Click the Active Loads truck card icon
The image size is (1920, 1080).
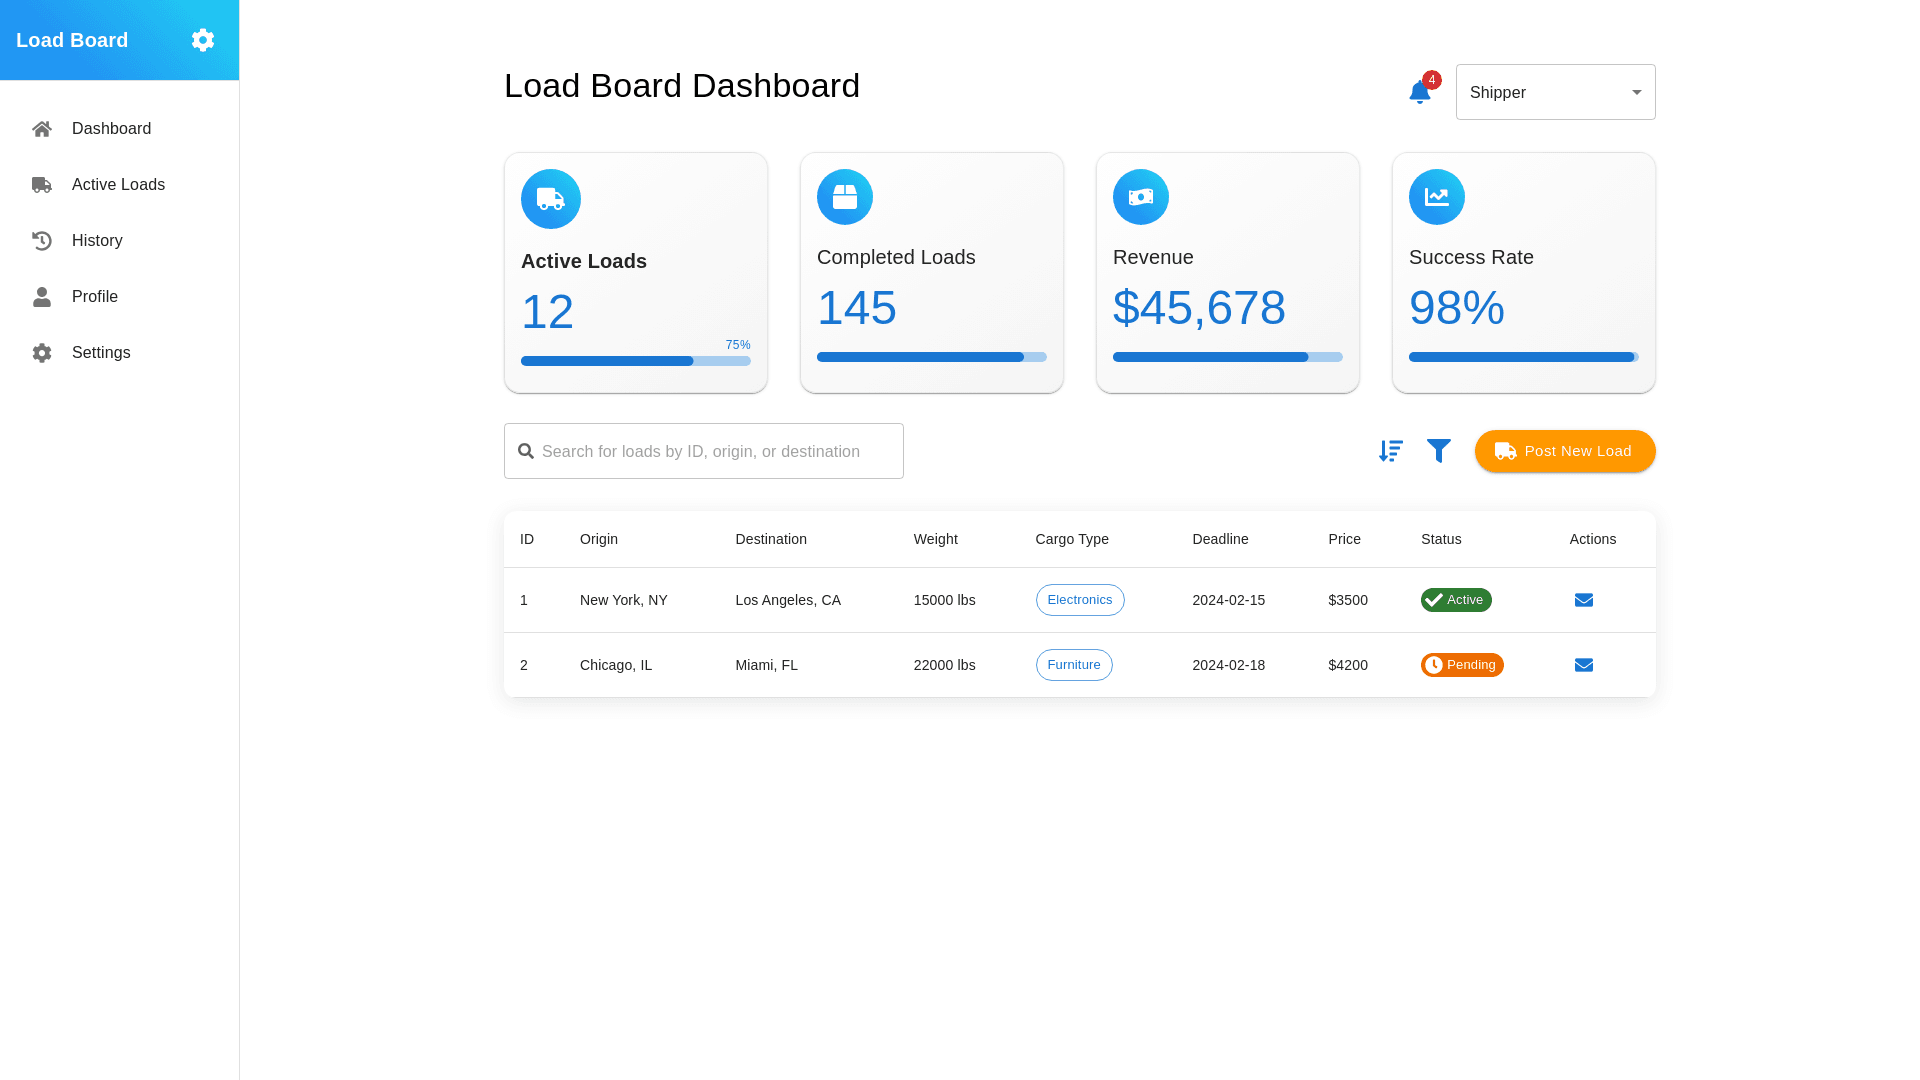(550, 199)
